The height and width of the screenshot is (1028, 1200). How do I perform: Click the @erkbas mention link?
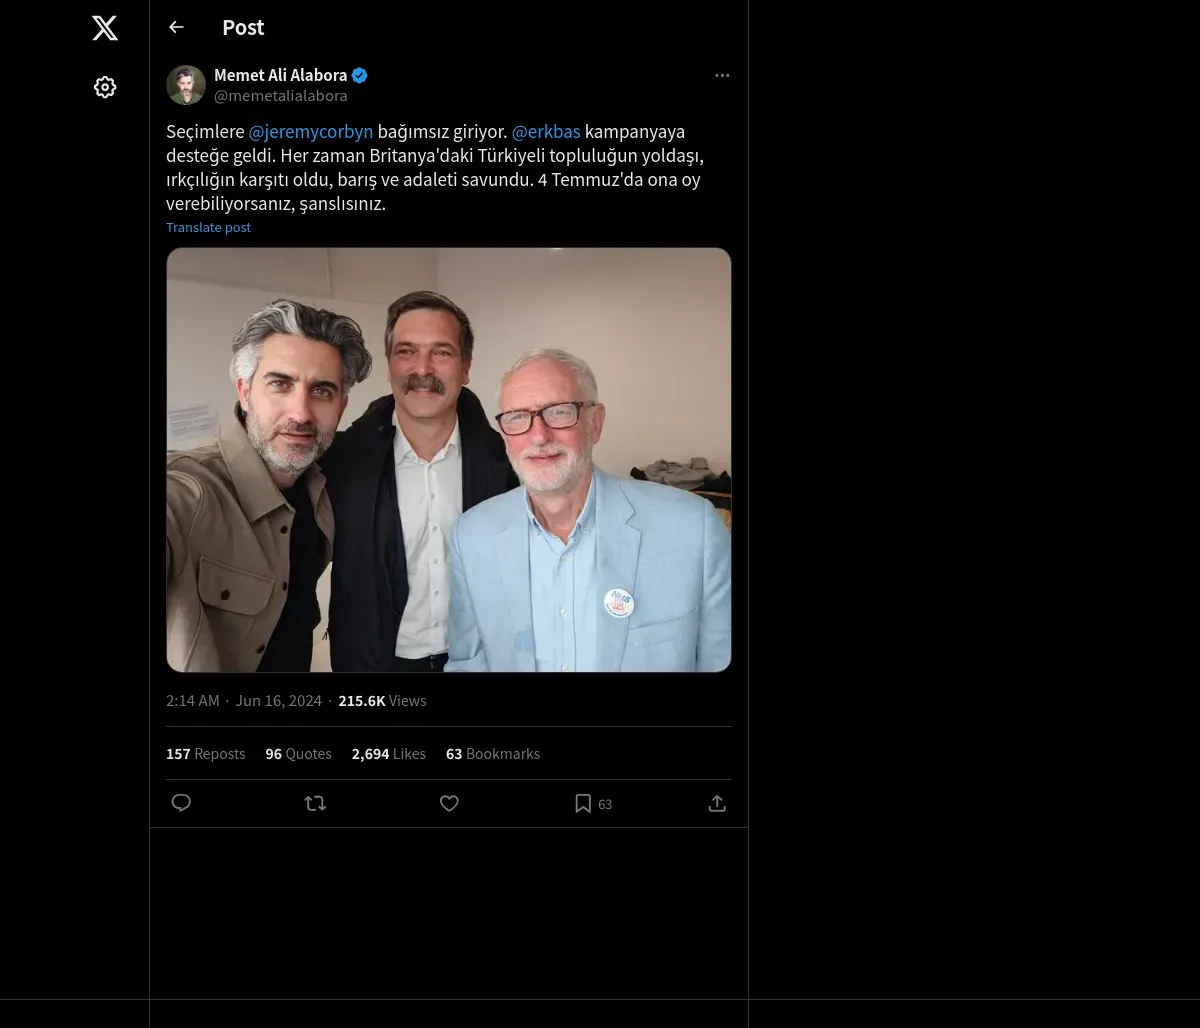tap(546, 132)
